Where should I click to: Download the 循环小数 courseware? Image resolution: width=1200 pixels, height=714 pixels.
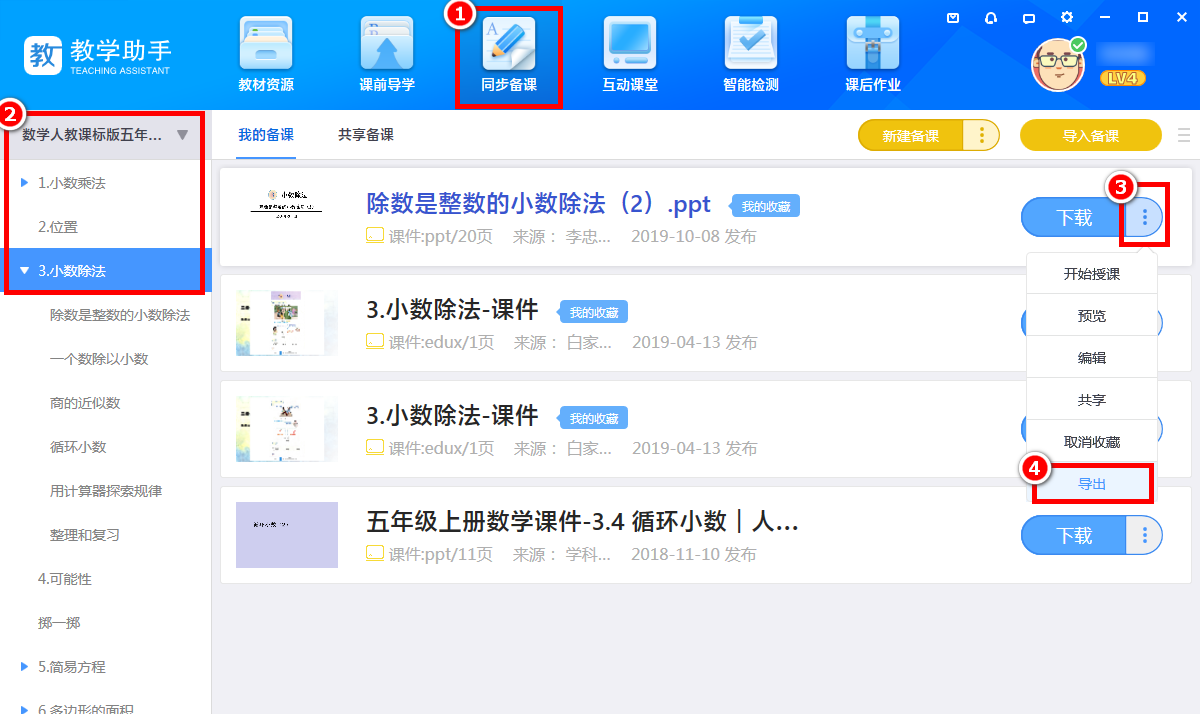[x=1074, y=536]
